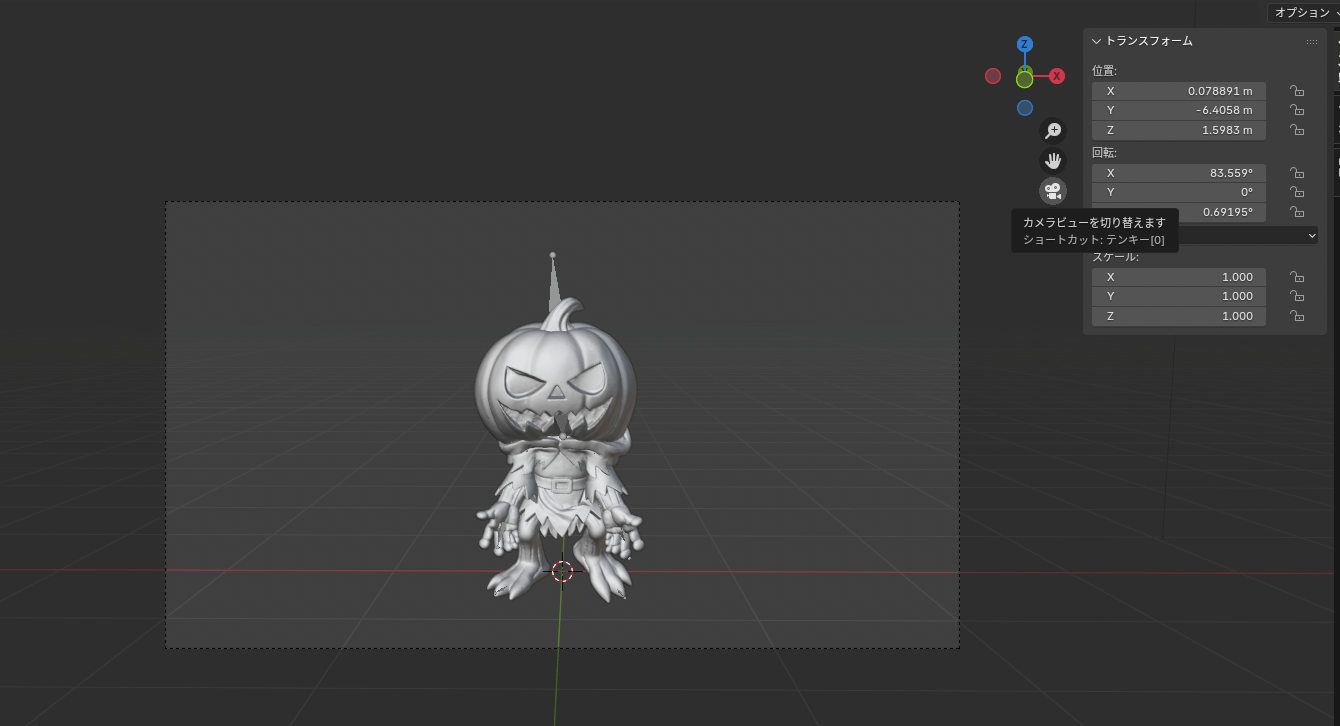The image size is (1340, 726).
Task: Click the red X sphere on the navigation gizmo
Action: tap(1056, 75)
